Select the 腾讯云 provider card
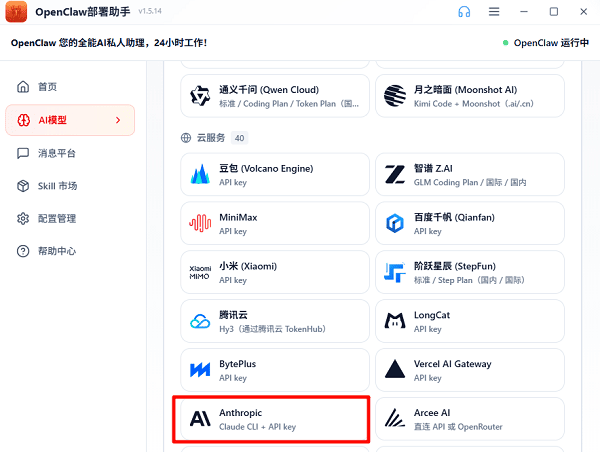Image resolution: width=600 pixels, height=452 pixels. [275, 321]
